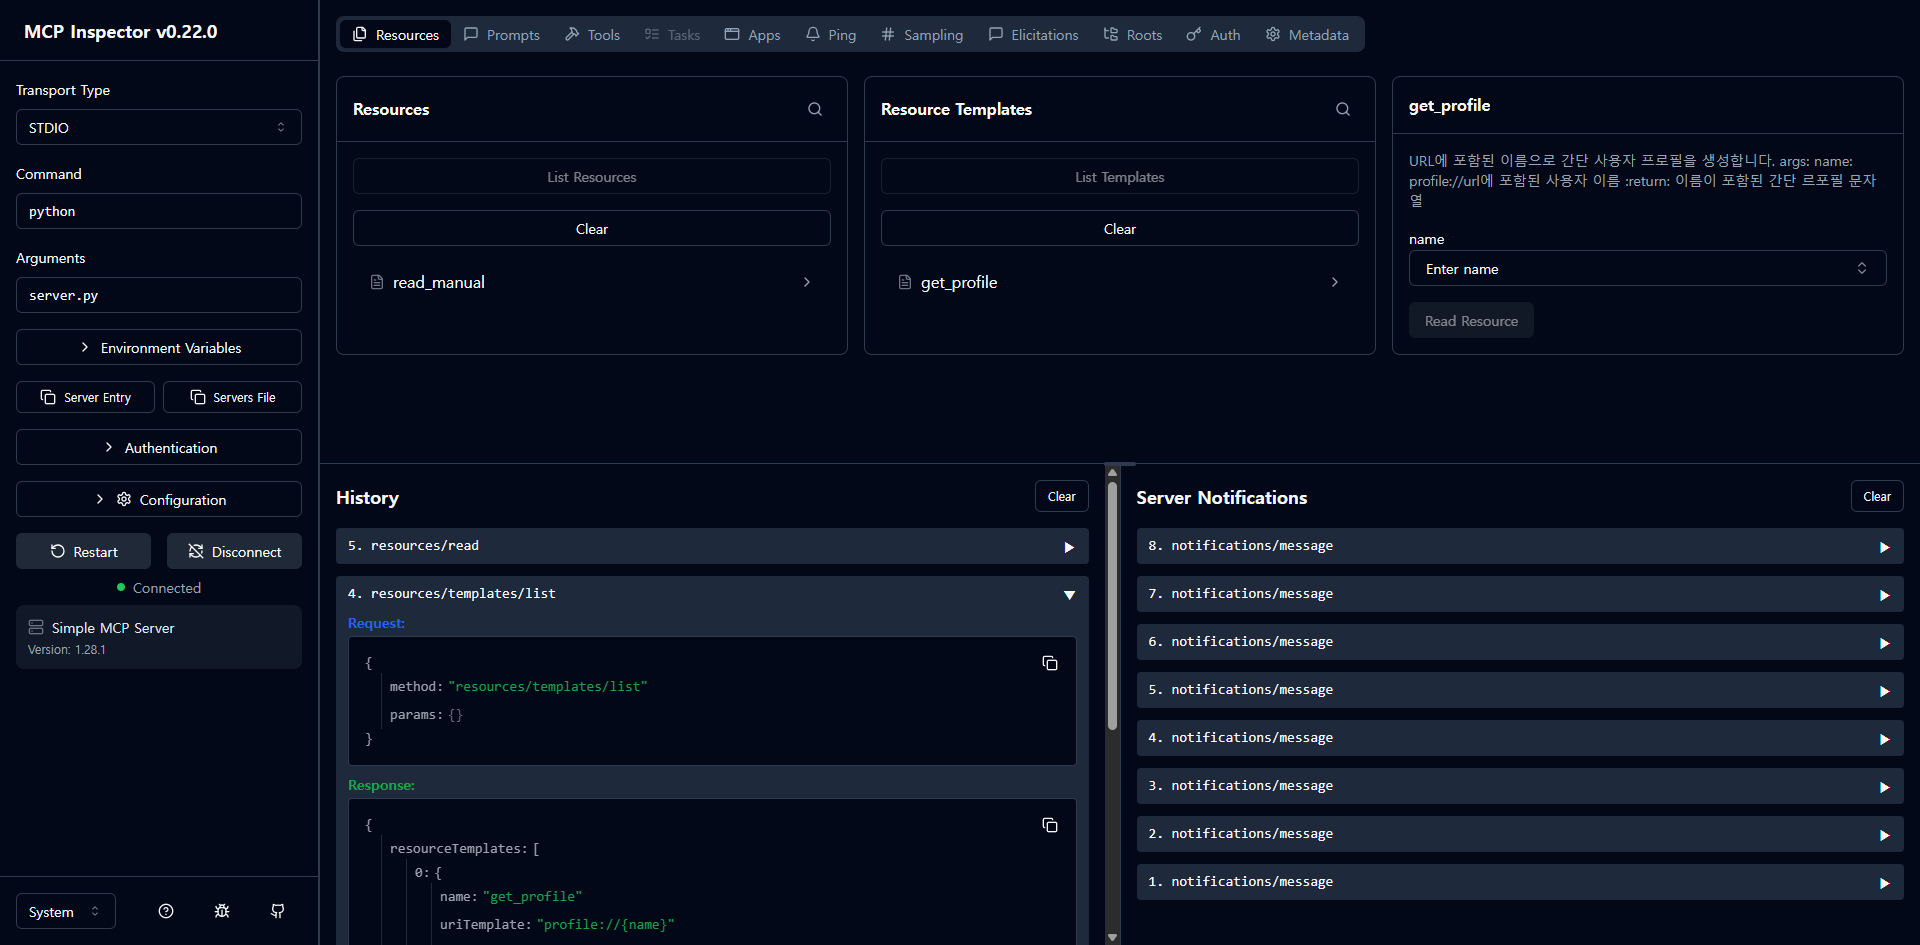1920x945 pixels.
Task: Clear the Resources list
Action: pyautogui.click(x=592, y=228)
